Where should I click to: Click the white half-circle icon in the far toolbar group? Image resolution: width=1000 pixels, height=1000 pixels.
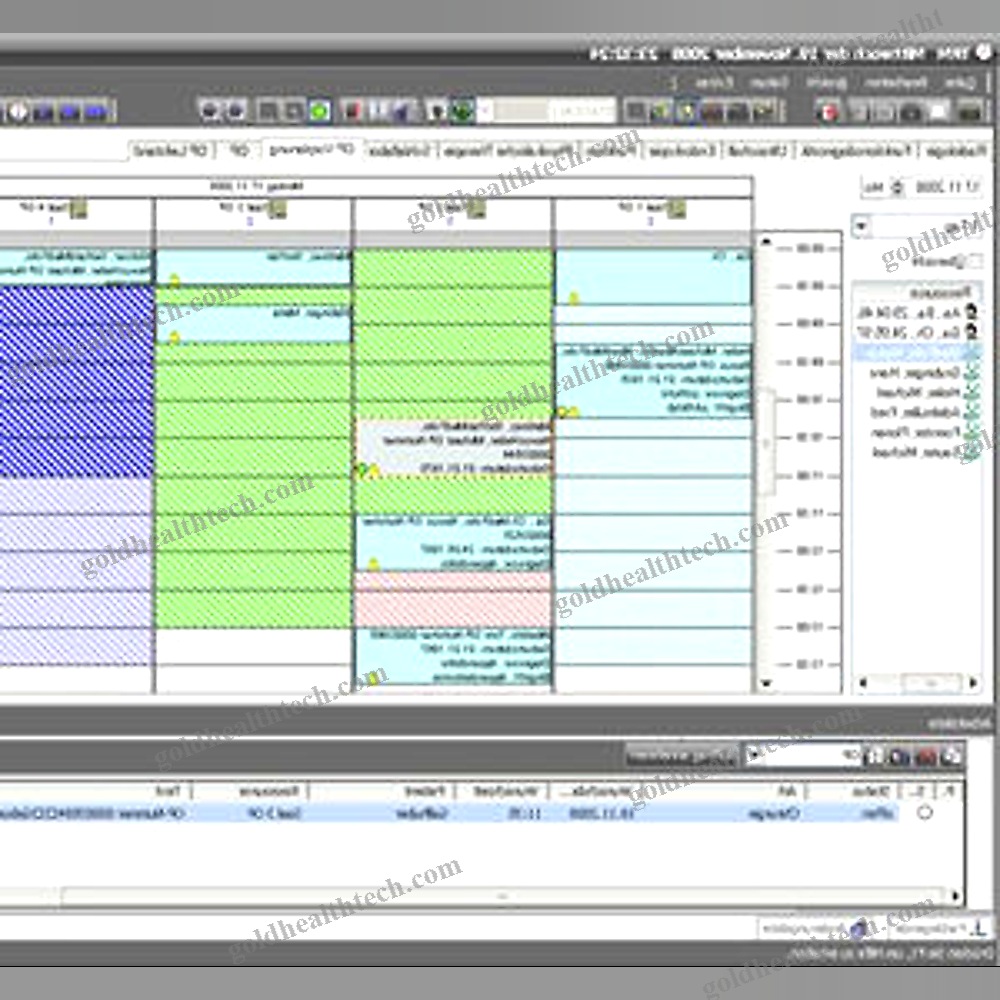(x=18, y=112)
